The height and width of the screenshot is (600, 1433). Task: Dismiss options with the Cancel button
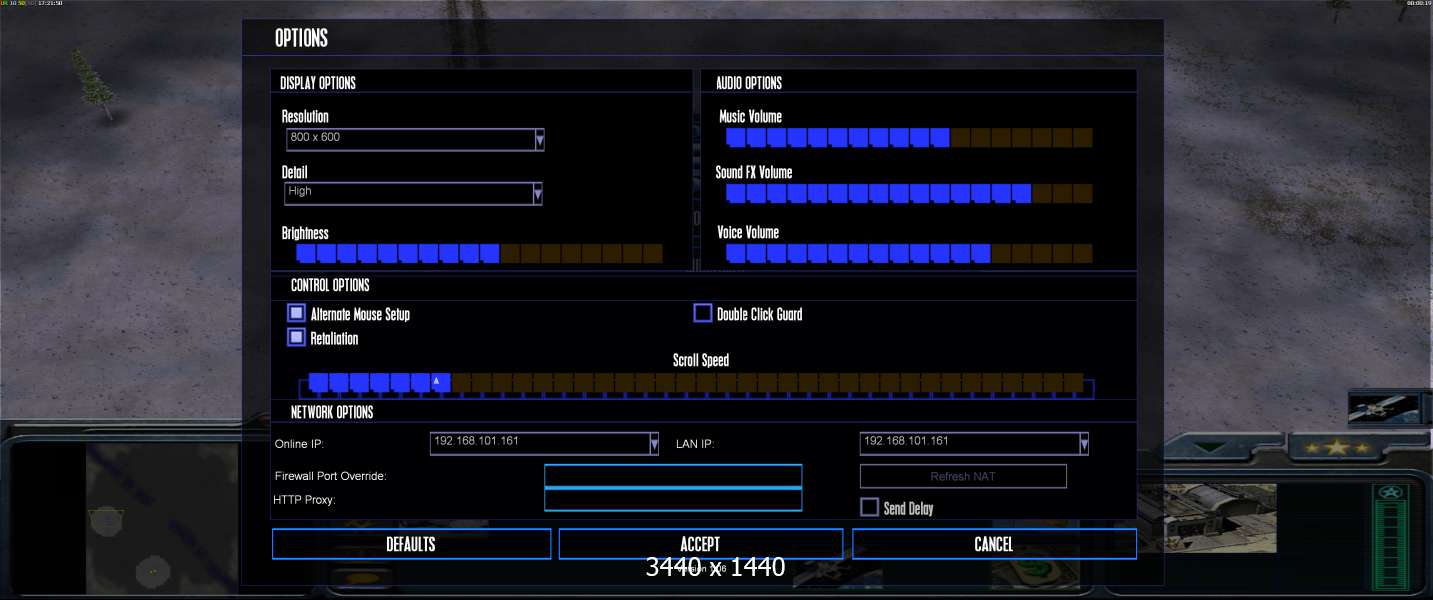pyautogui.click(x=994, y=544)
